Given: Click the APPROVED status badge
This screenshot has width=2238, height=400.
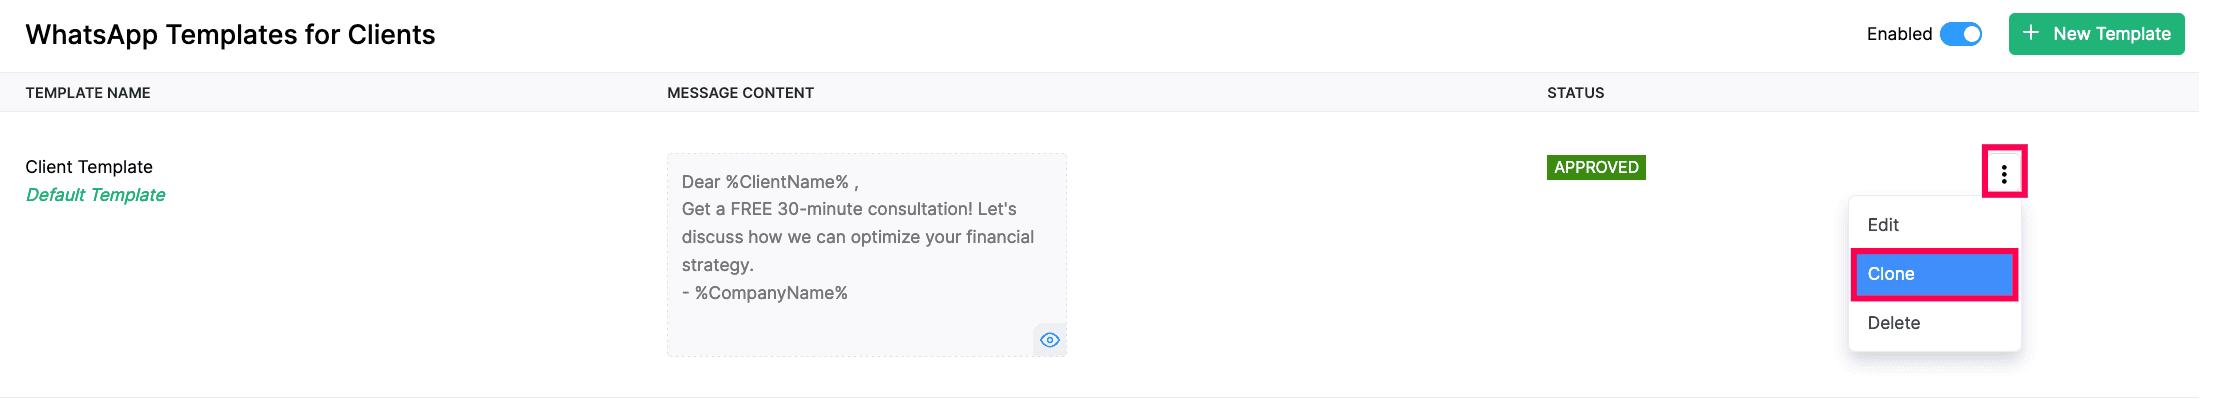Looking at the screenshot, I should [x=1595, y=167].
